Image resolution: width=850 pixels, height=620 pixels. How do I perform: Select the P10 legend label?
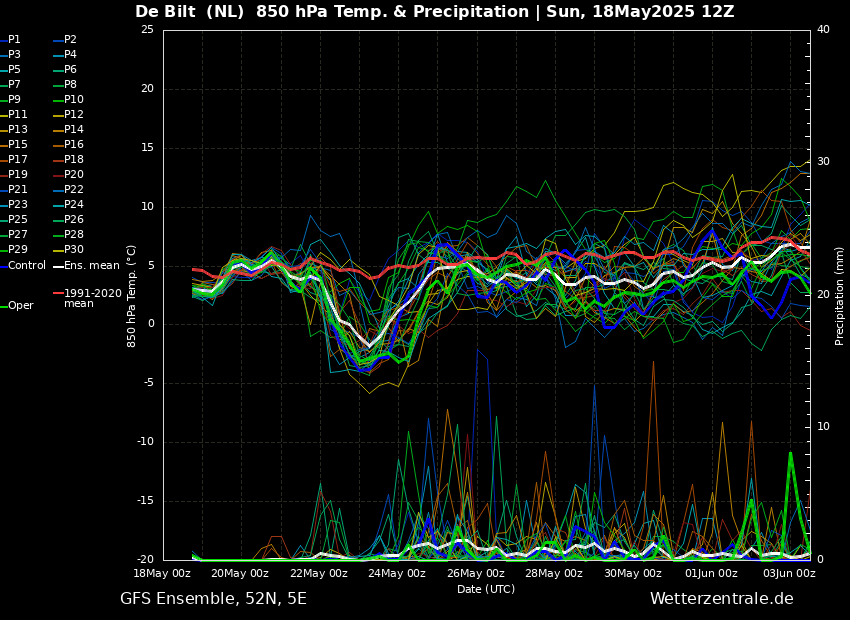pyautogui.click(x=74, y=100)
